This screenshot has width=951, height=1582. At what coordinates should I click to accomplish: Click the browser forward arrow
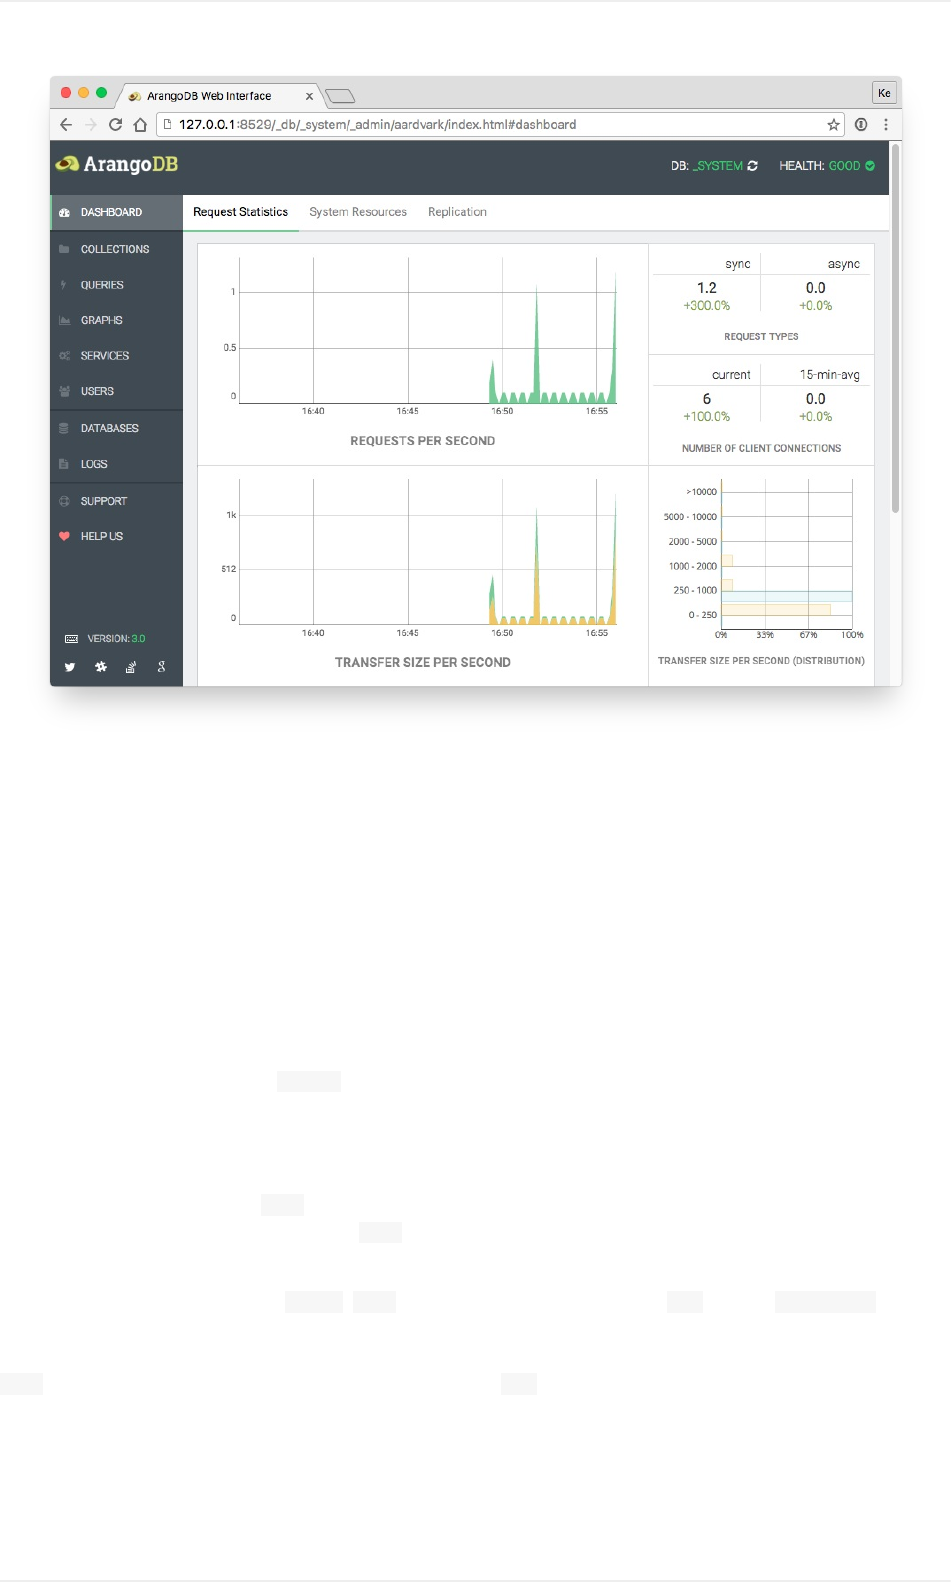tap(91, 125)
